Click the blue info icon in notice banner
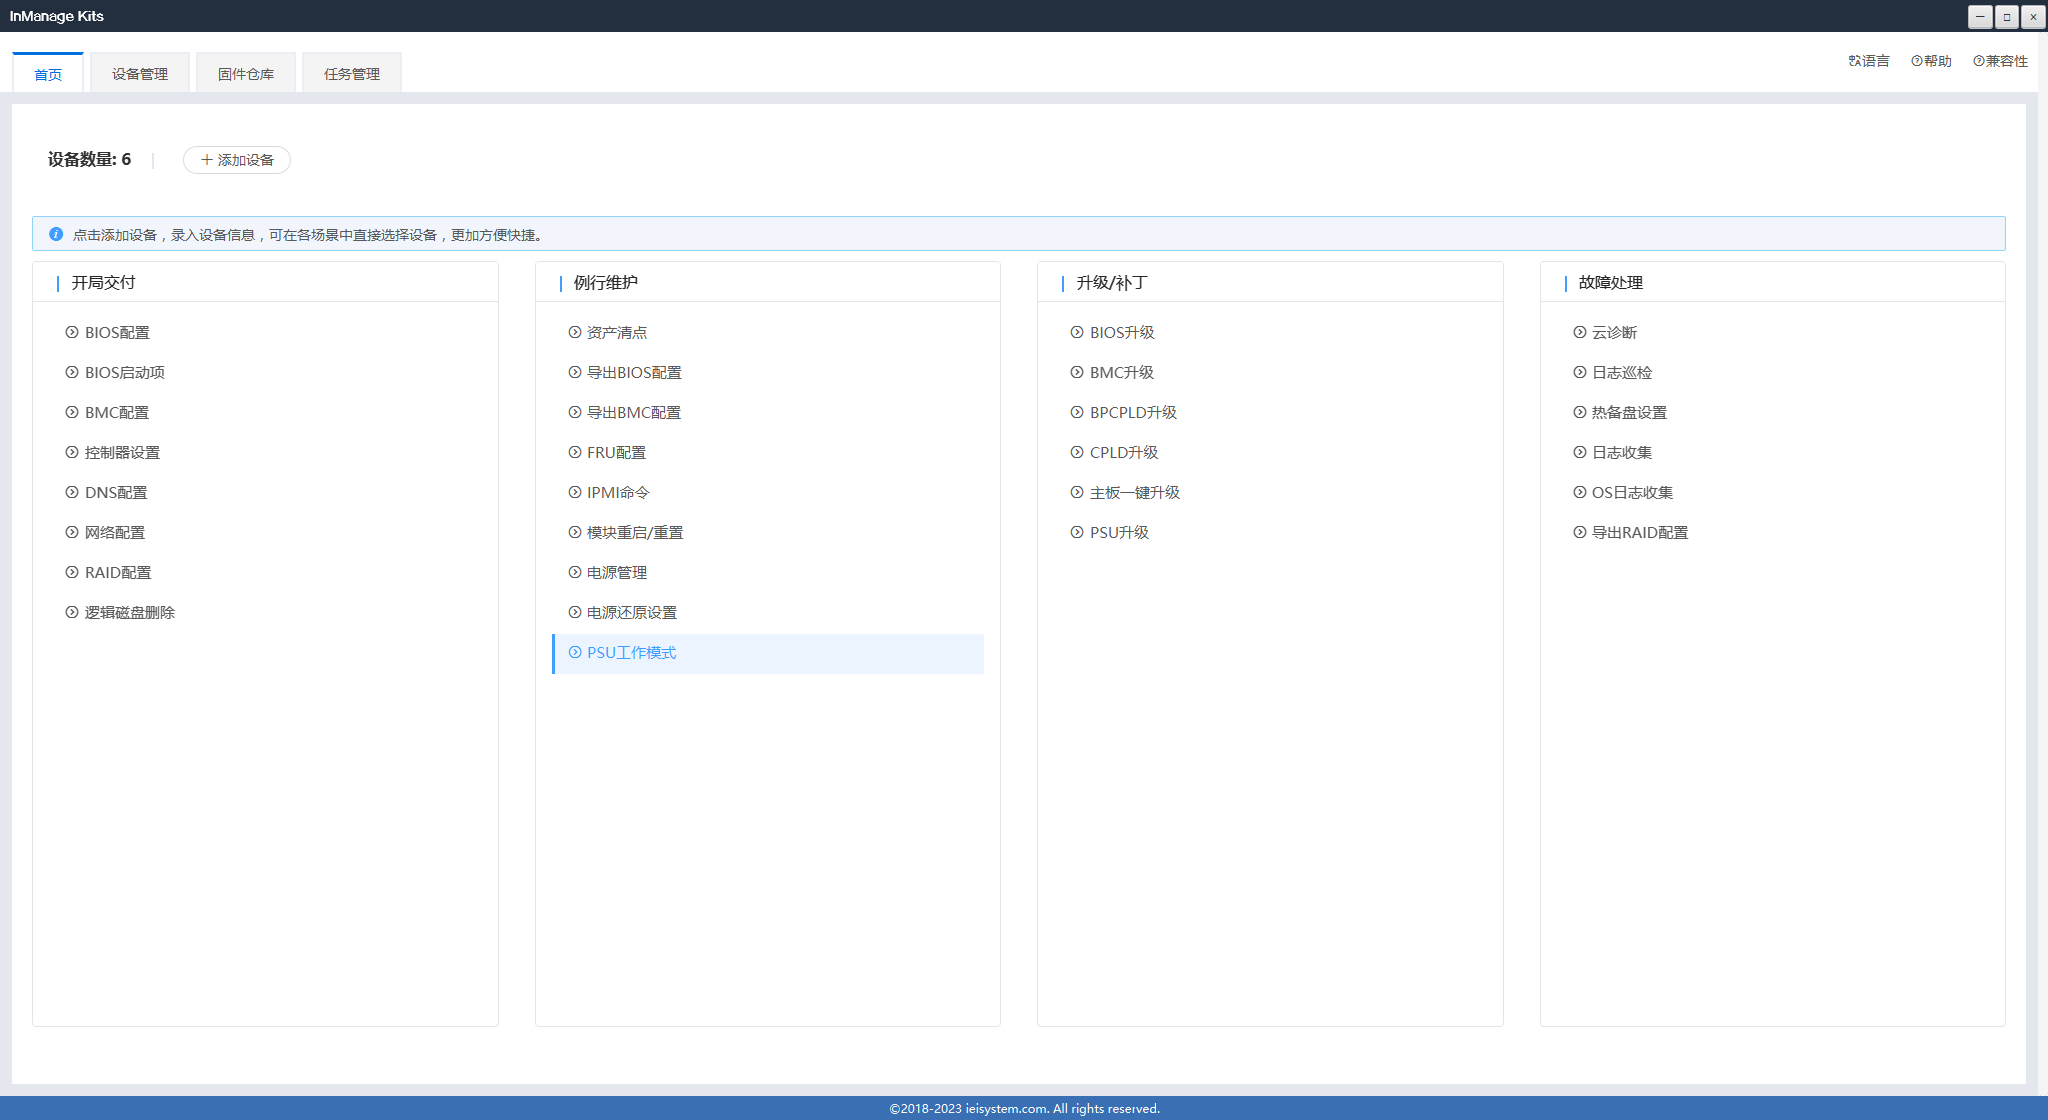This screenshot has width=2048, height=1120. (x=56, y=234)
